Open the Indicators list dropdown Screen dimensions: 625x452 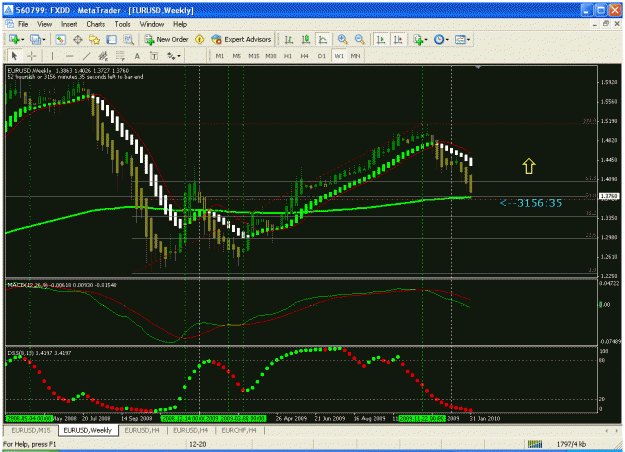[420, 39]
